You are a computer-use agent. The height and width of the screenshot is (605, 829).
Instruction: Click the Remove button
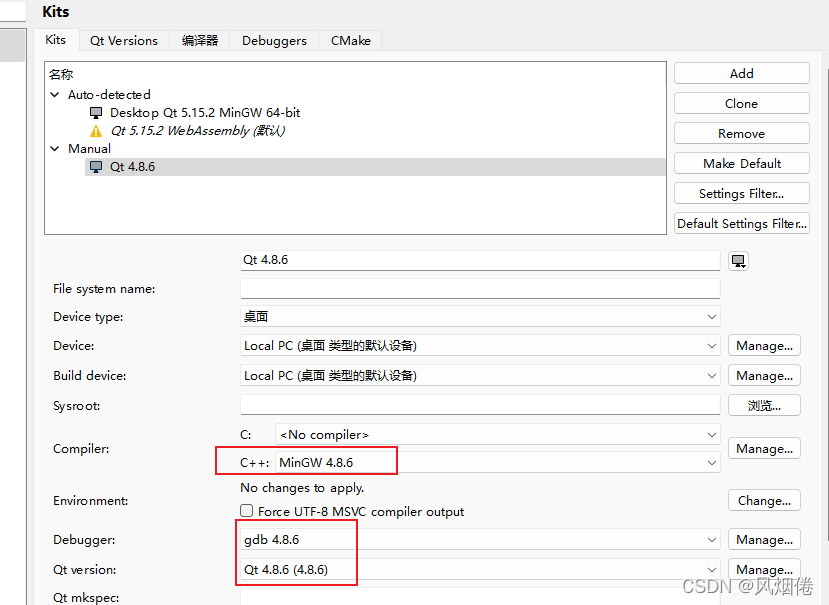[x=742, y=134]
